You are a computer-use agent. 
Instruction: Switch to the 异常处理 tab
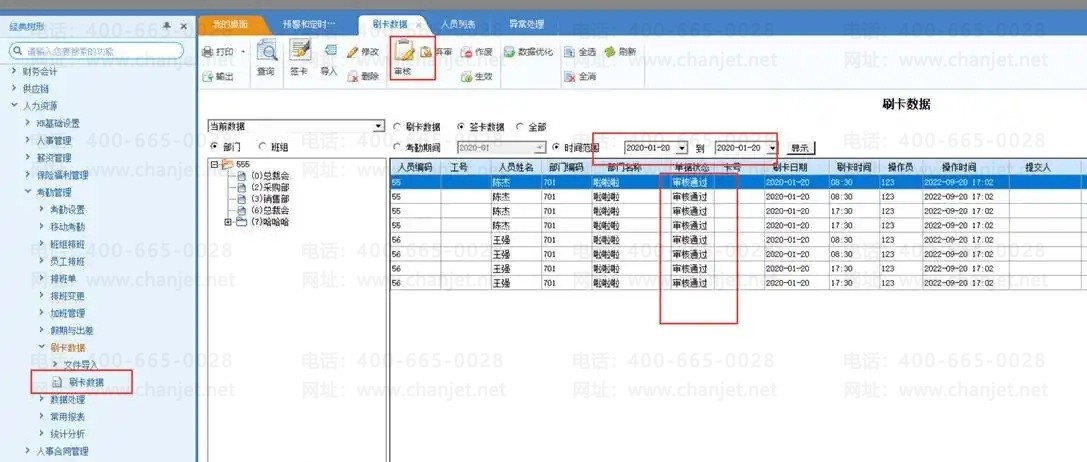[x=527, y=23]
